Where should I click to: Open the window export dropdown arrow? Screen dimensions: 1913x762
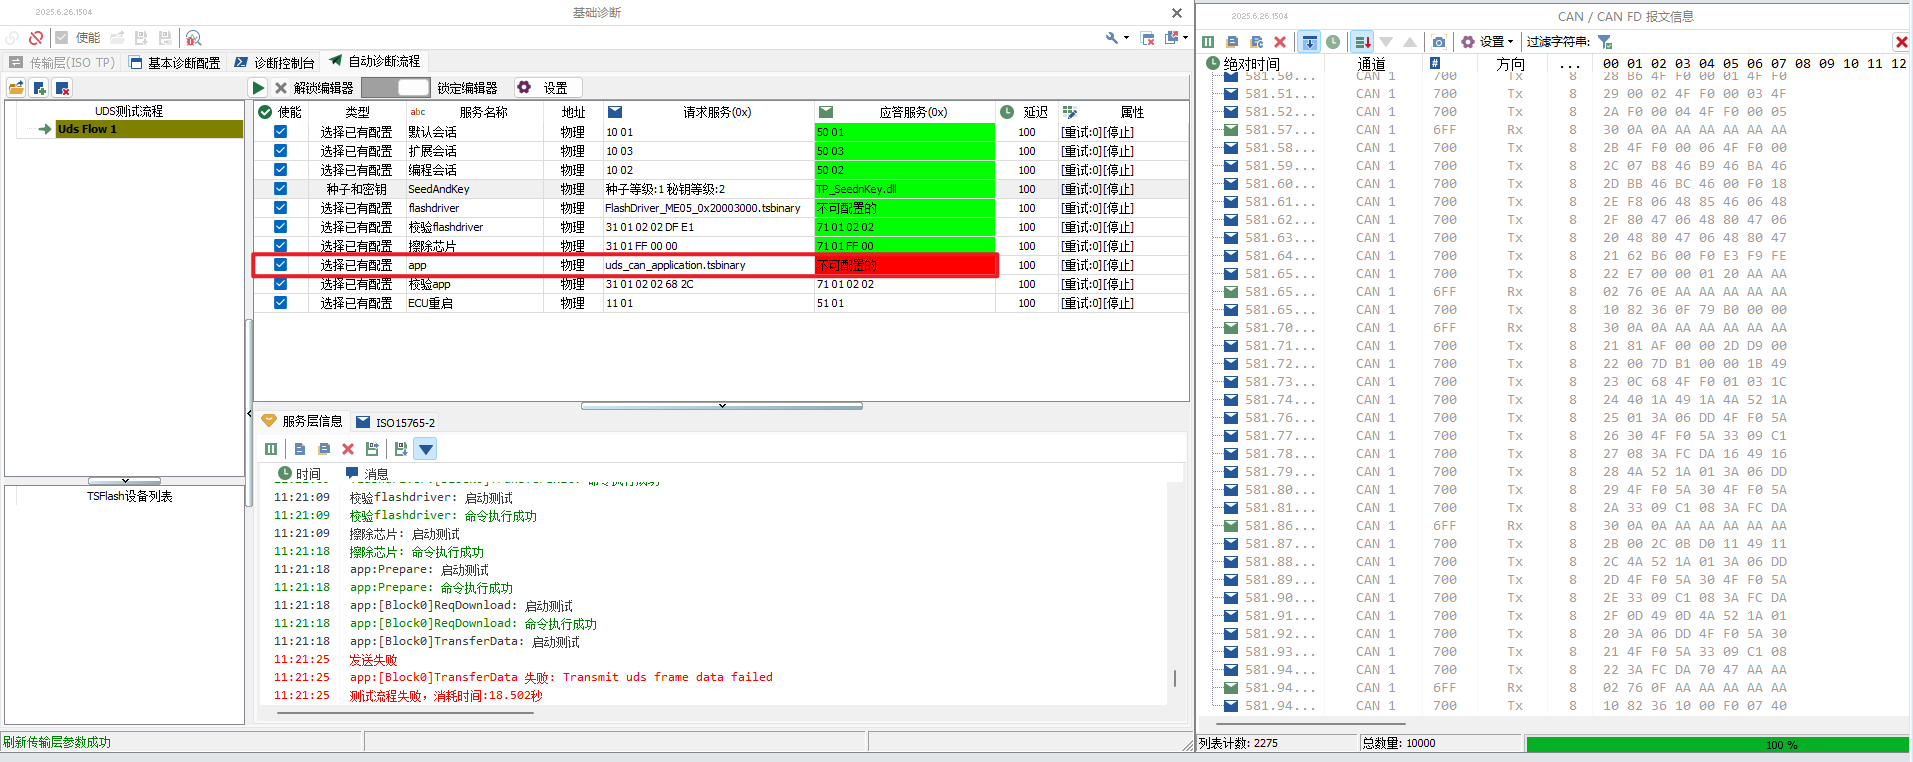pos(1186,38)
